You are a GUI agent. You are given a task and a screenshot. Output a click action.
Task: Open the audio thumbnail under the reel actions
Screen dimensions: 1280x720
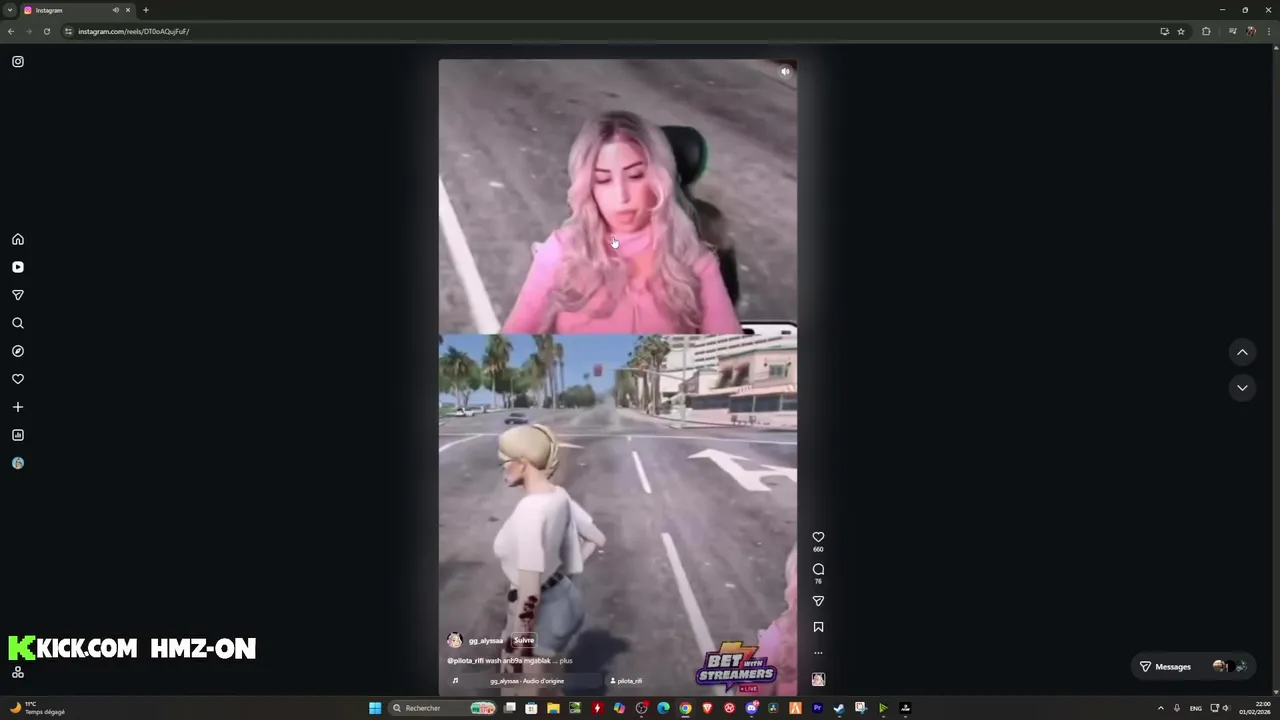point(818,679)
